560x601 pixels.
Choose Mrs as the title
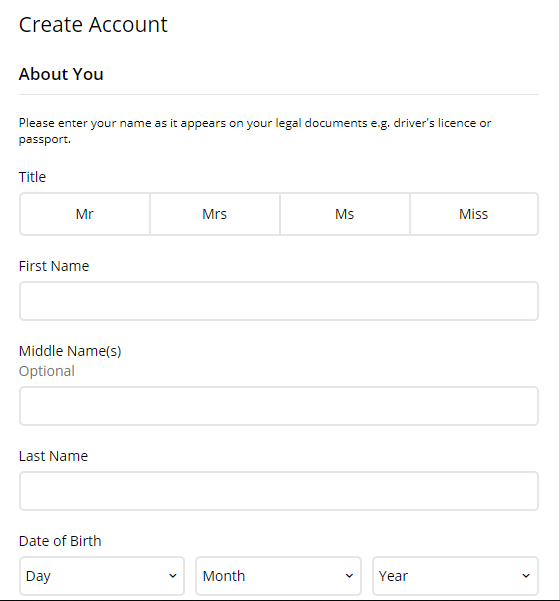[215, 214]
